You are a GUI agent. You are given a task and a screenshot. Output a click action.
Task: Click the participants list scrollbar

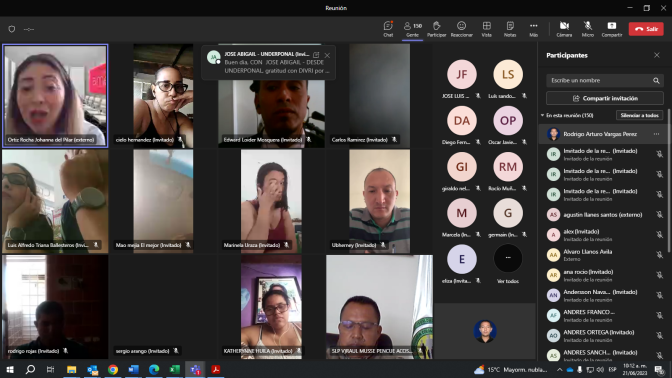pos(669,180)
